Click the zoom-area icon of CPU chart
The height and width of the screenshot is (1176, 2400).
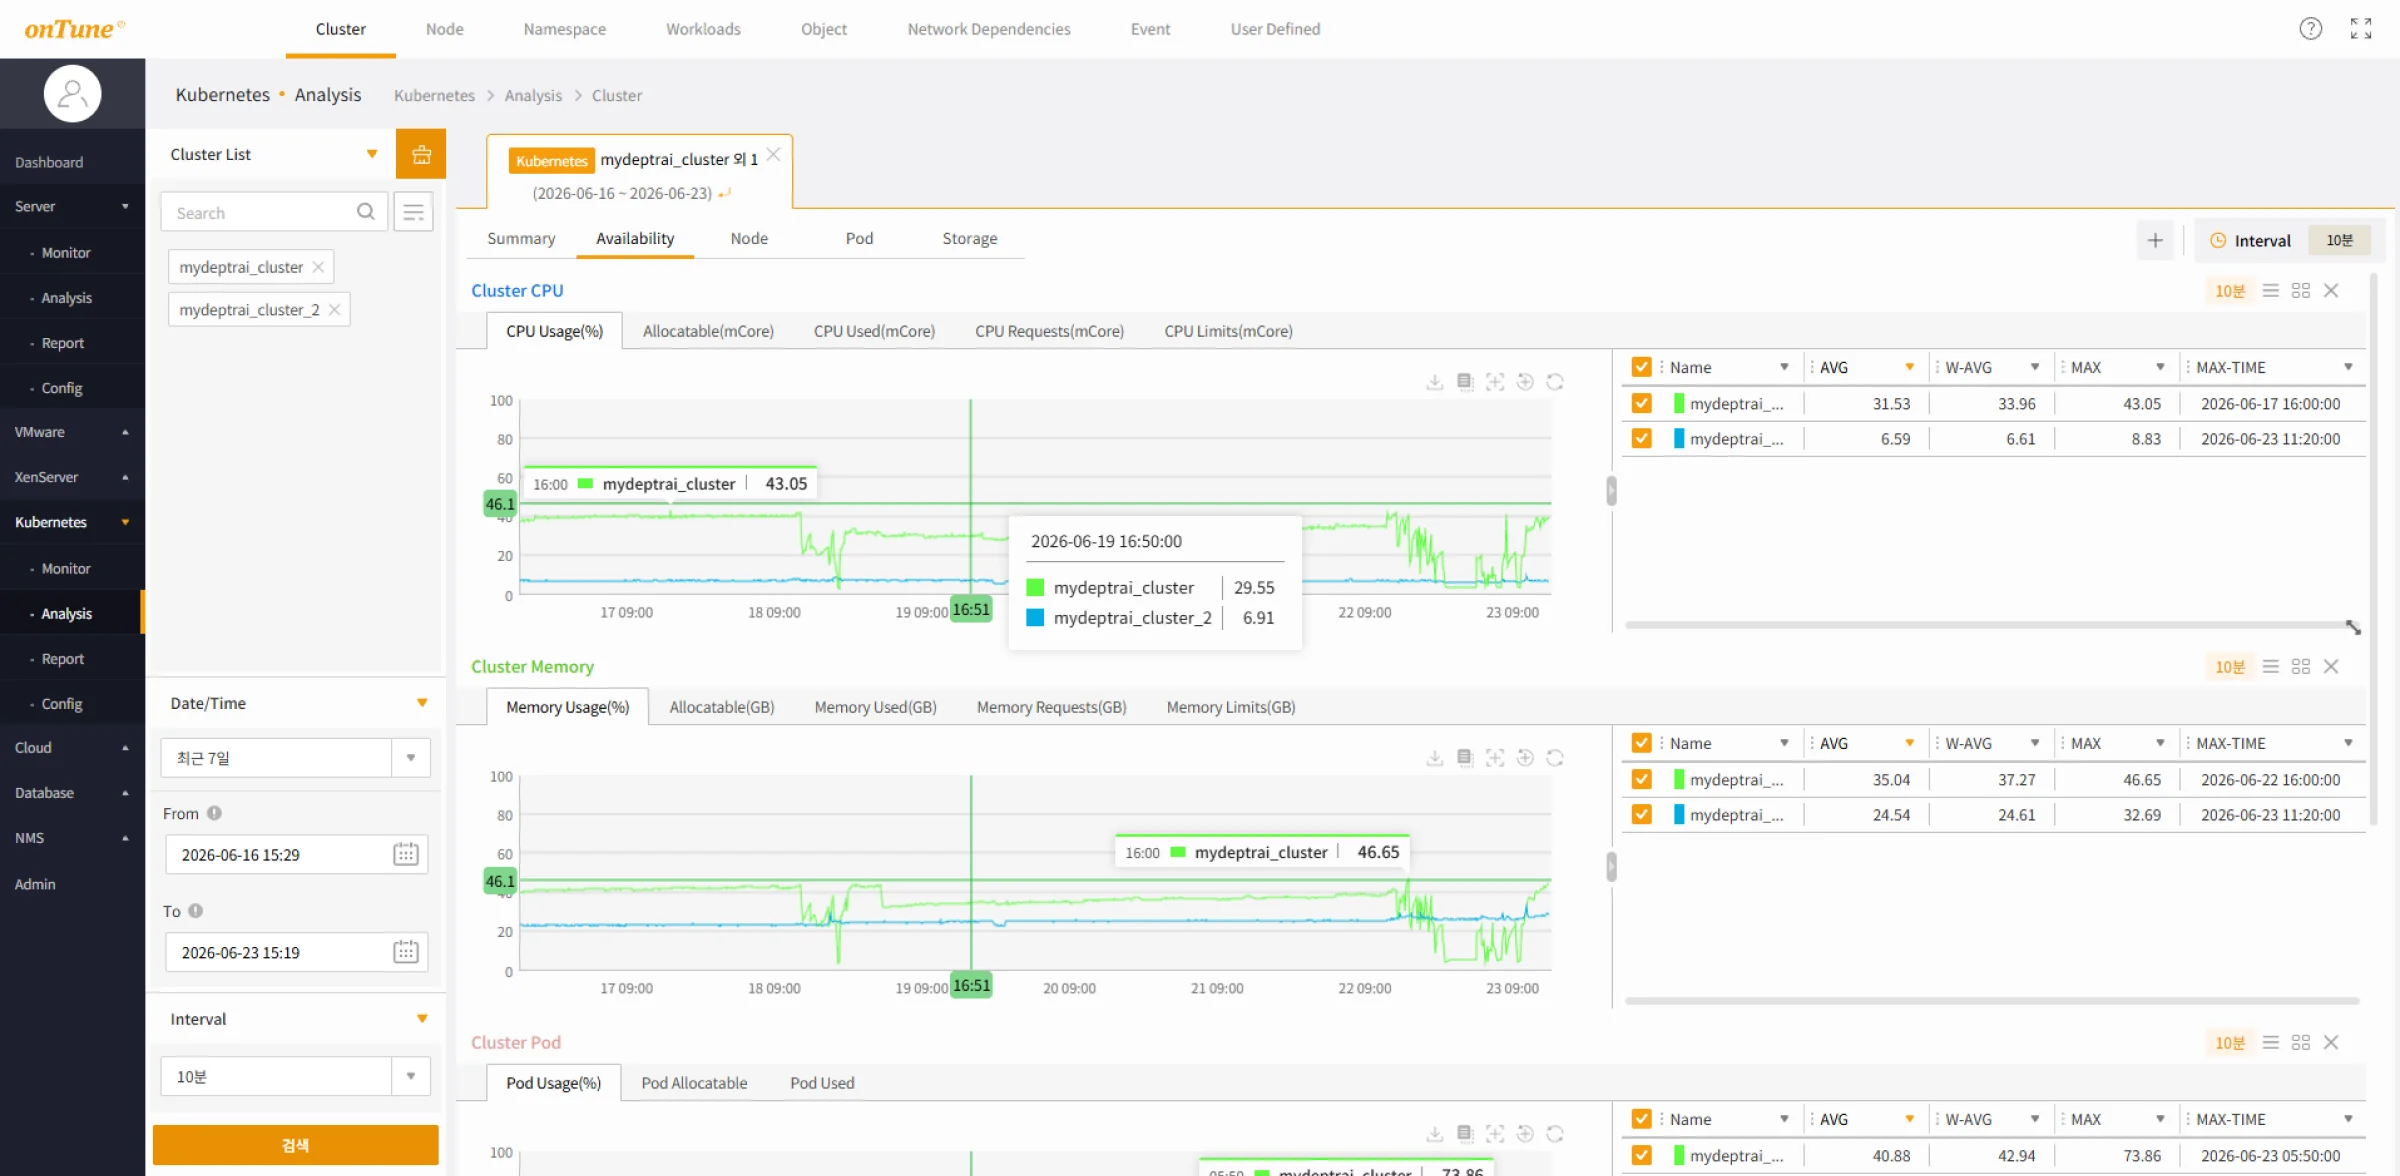tap(1495, 382)
